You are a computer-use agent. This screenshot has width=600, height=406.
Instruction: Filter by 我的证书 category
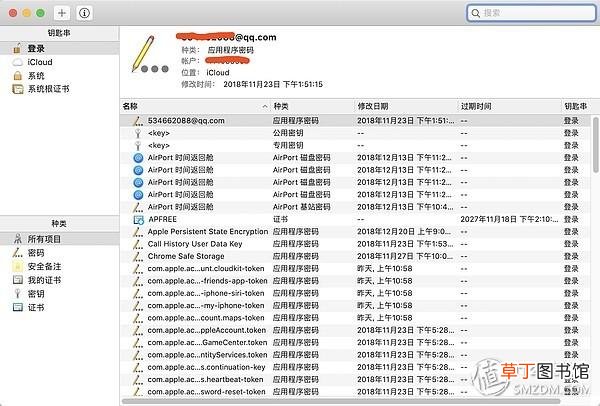pos(59,280)
